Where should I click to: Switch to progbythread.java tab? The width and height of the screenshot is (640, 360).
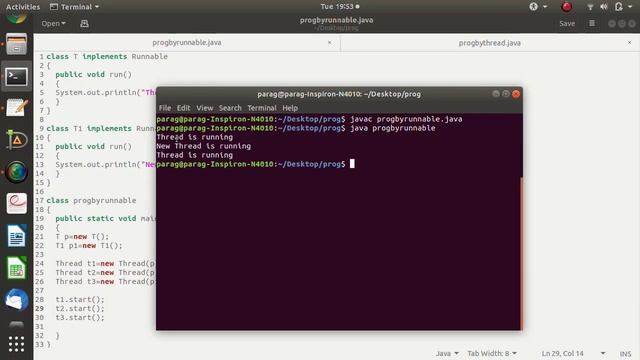(x=489, y=43)
